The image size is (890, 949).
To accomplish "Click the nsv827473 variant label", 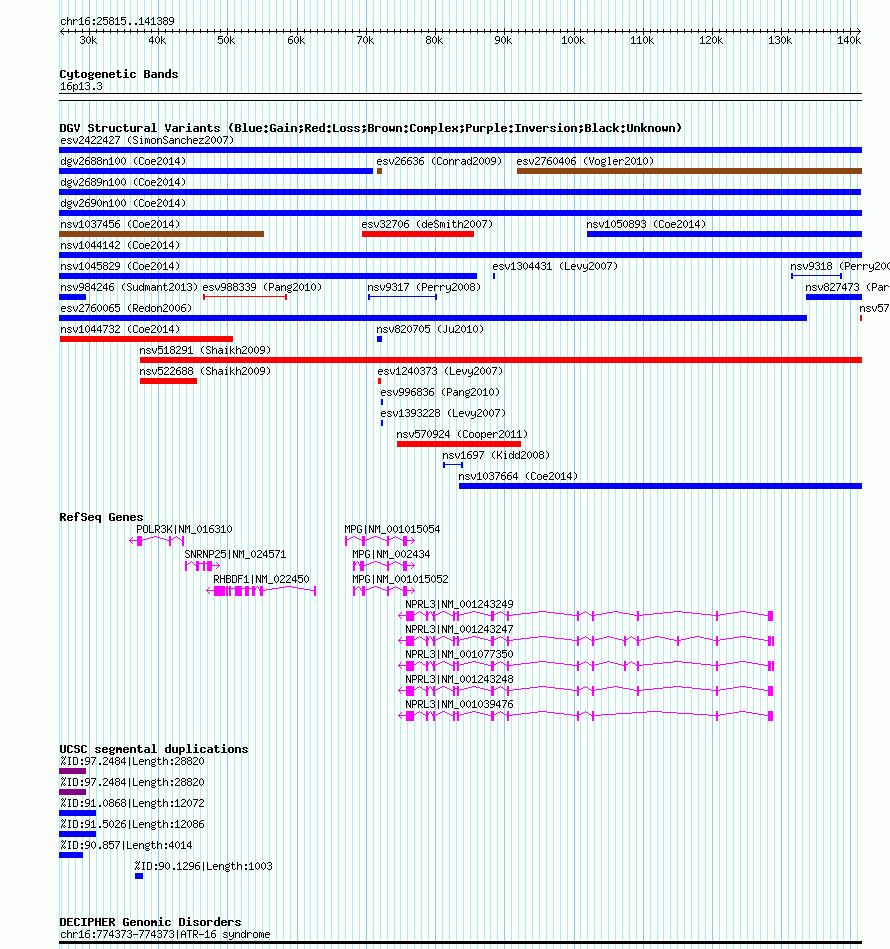I will [x=847, y=287].
